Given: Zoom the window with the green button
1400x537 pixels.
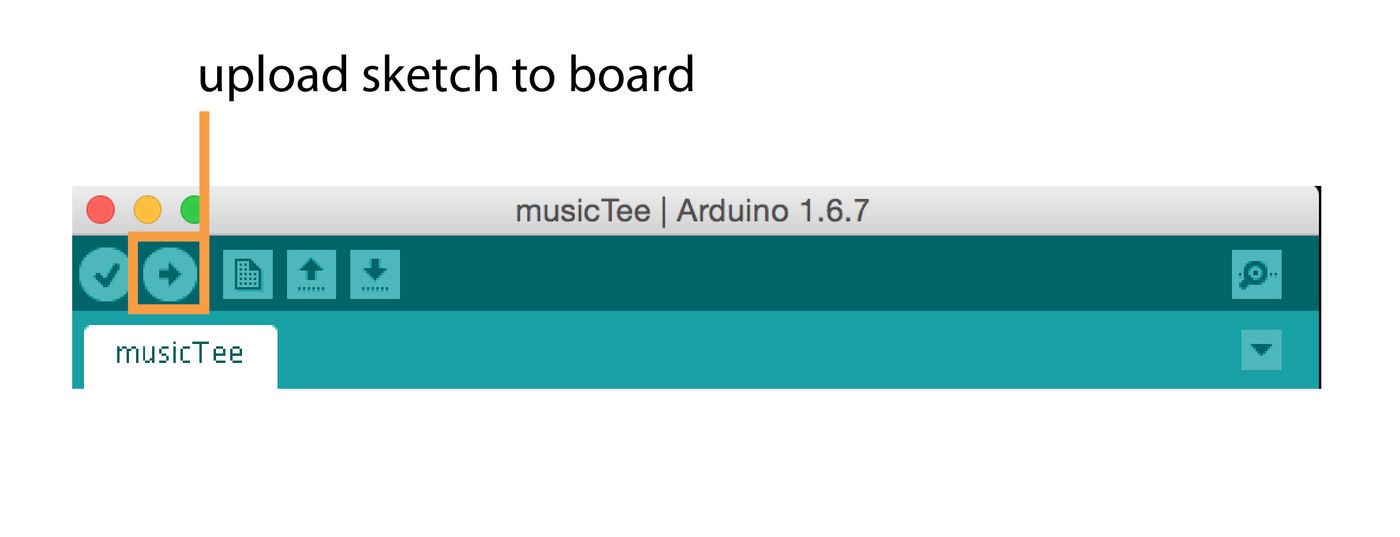Looking at the screenshot, I should coord(190,210).
